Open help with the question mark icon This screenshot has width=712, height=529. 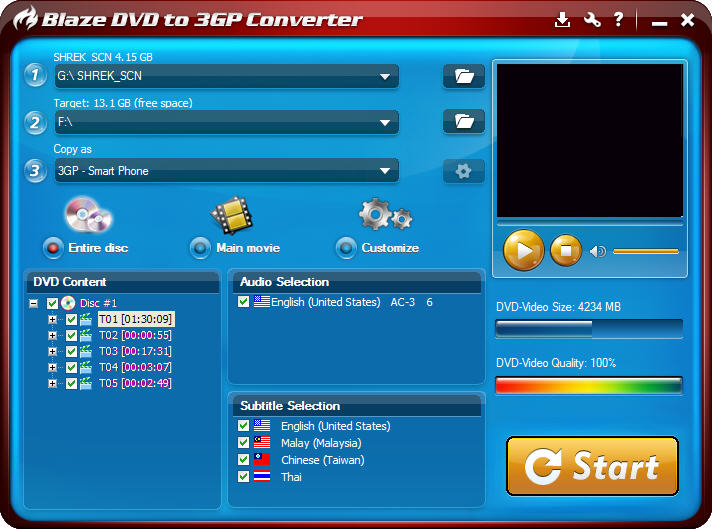click(x=619, y=20)
